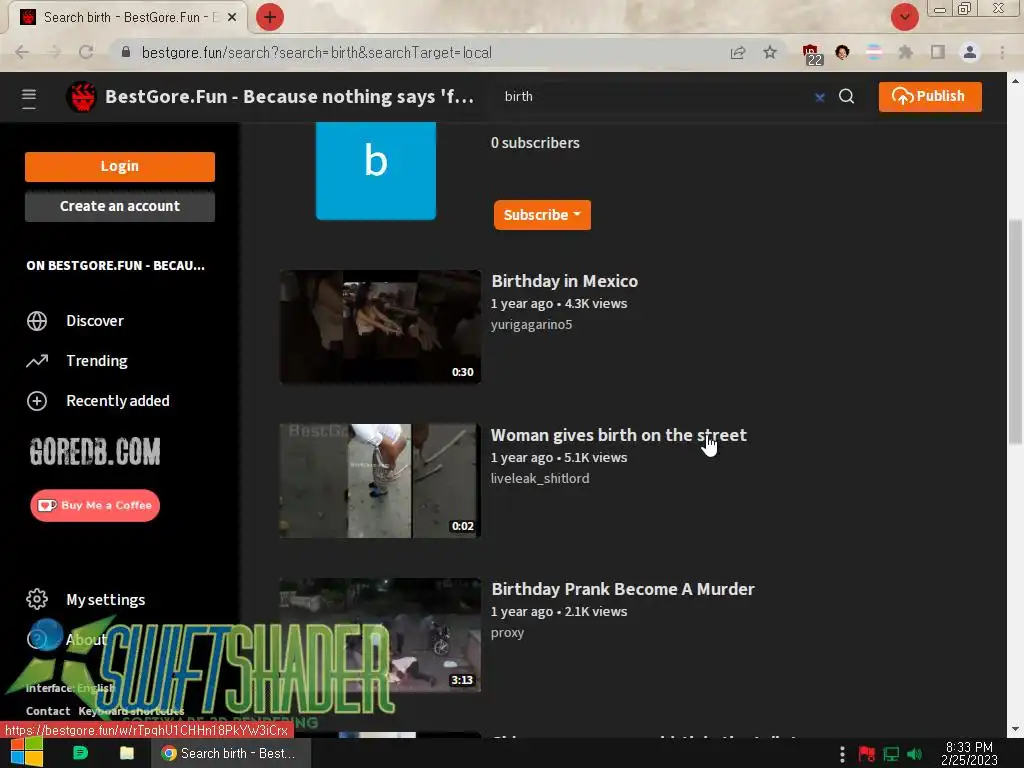This screenshot has width=1024, height=768.
Task: Click the Publish upload button
Action: [x=929, y=97]
